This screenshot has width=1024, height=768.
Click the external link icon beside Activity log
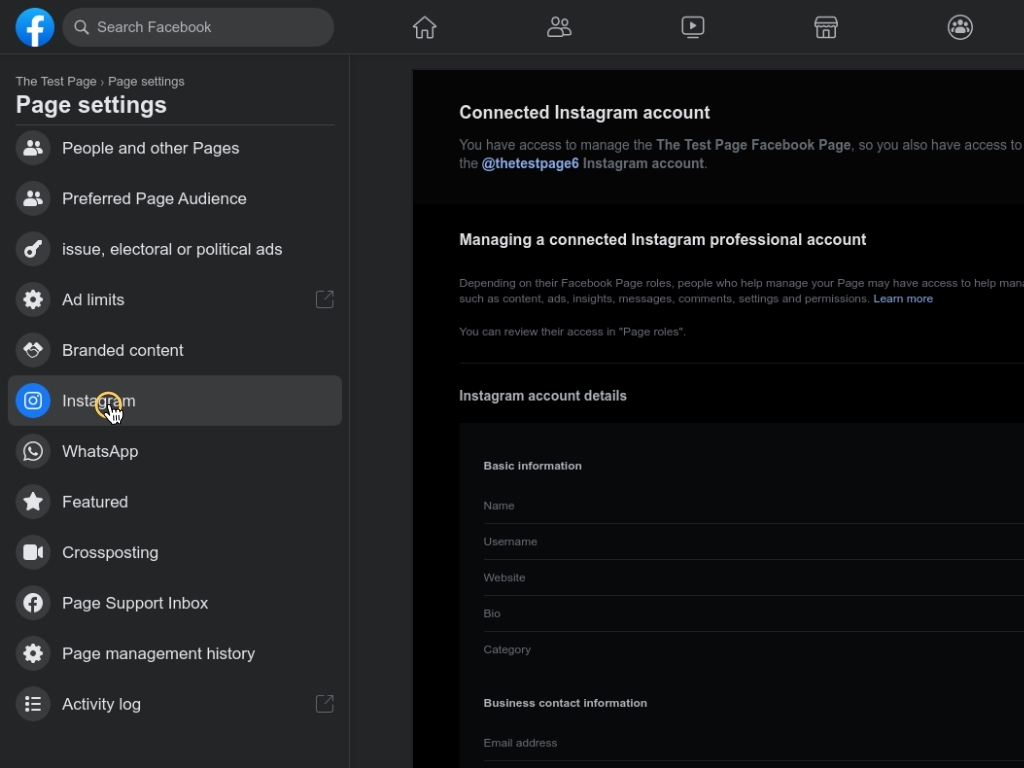(x=325, y=703)
